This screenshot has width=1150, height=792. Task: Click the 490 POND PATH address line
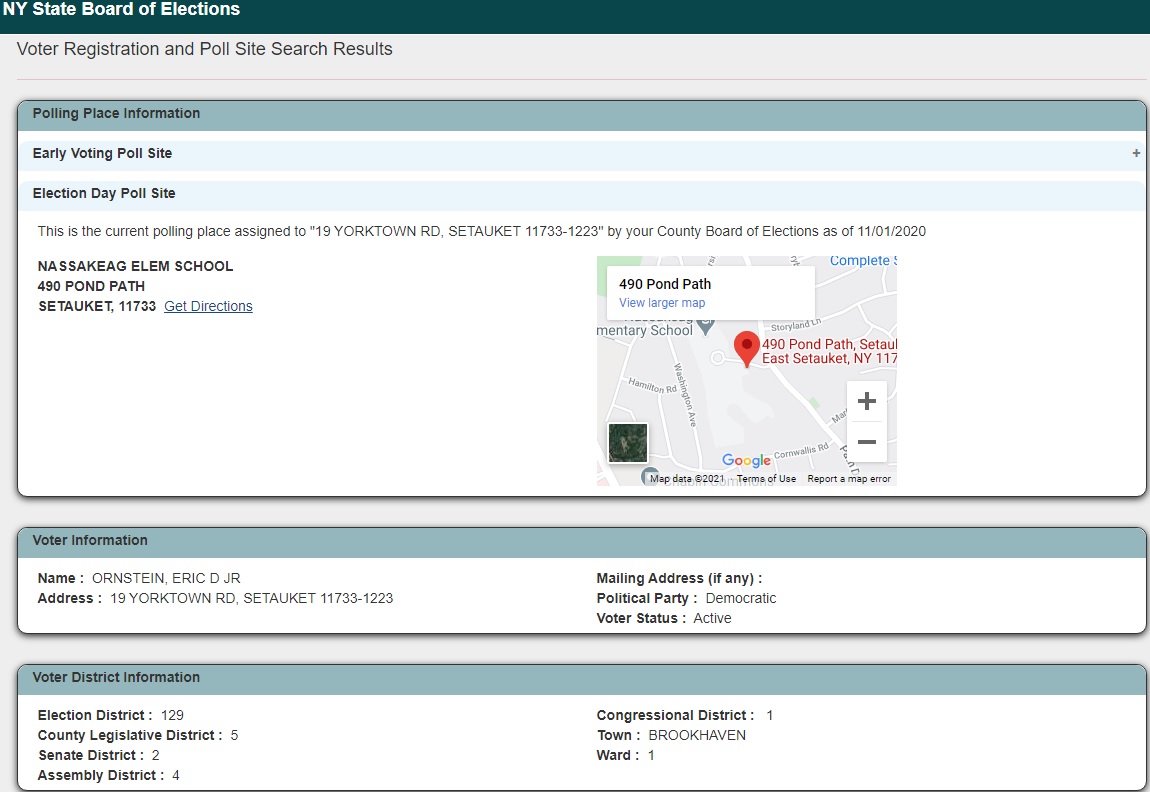pyautogui.click(x=92, y=286)
